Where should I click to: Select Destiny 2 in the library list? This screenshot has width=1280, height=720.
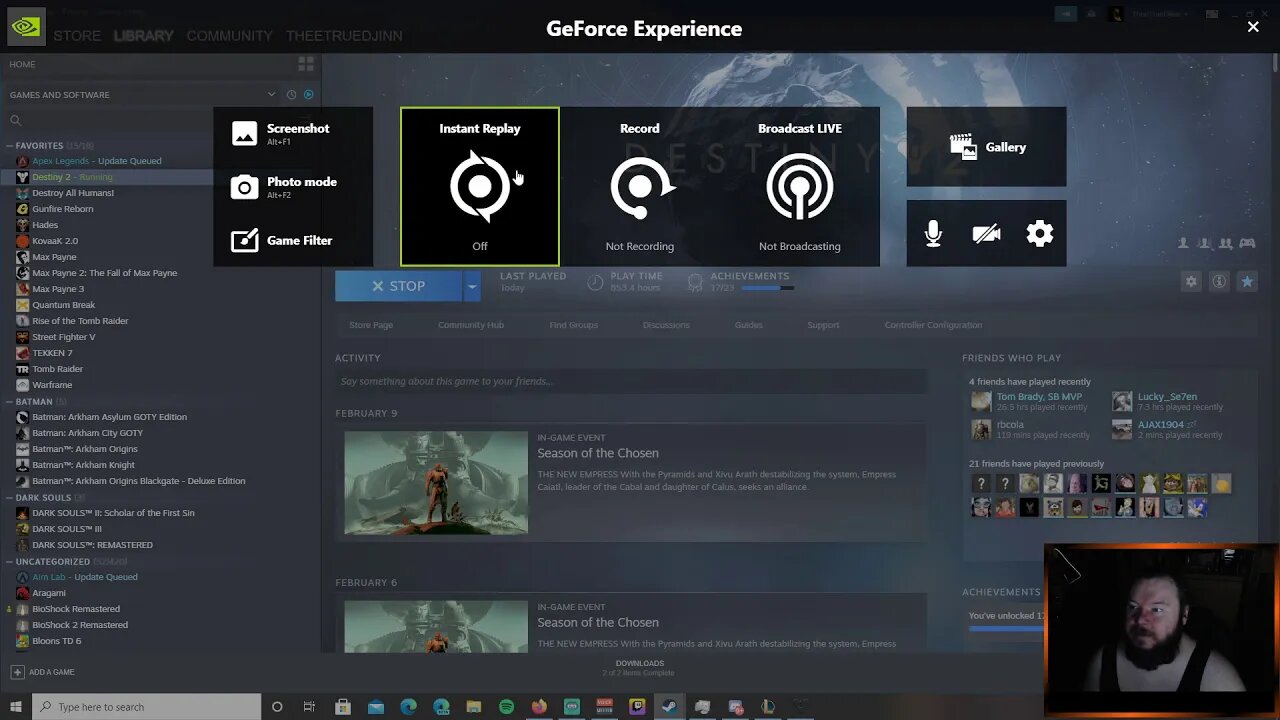tap(72, 177)
